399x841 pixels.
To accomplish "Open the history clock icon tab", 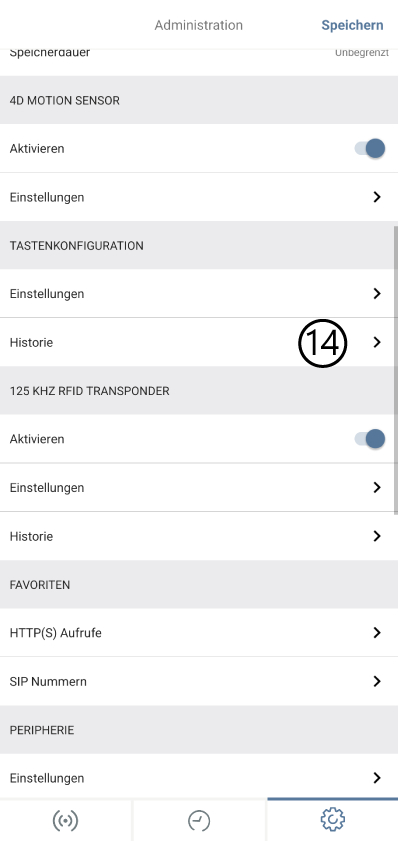I will [199, 820].
